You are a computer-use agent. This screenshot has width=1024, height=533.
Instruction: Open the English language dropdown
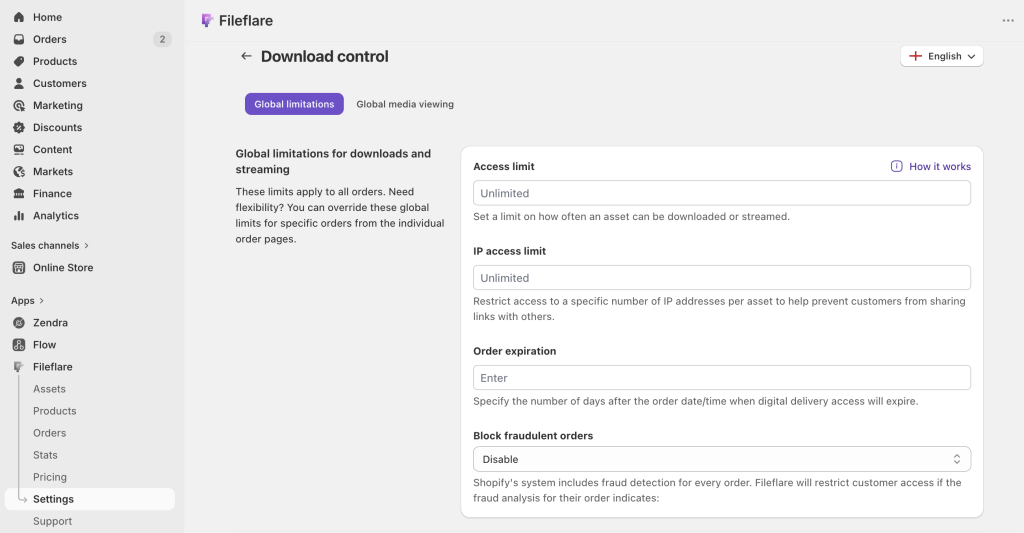(942, 56)
